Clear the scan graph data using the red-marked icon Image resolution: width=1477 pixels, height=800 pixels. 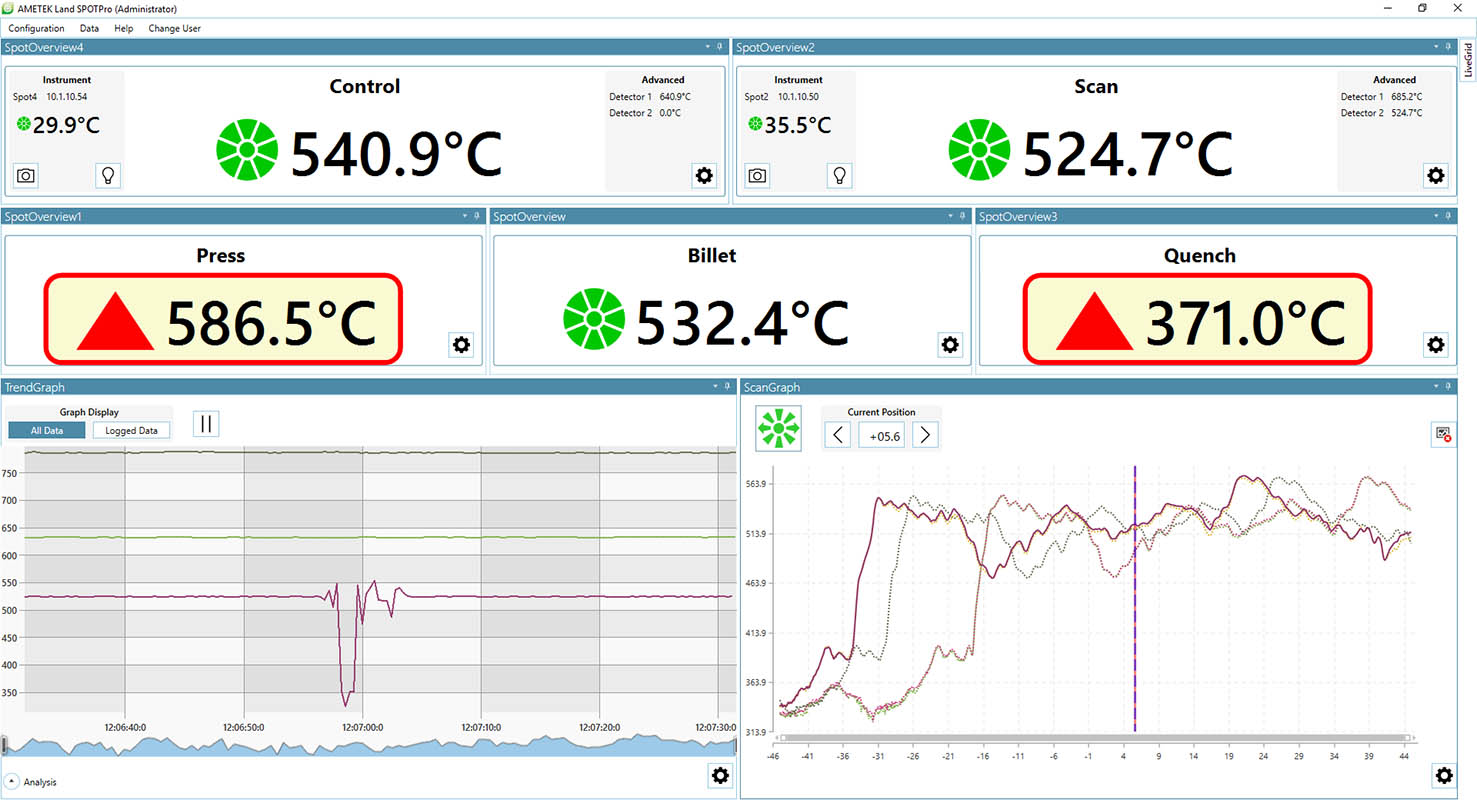pyautogui.click(x=1442, y=434)
